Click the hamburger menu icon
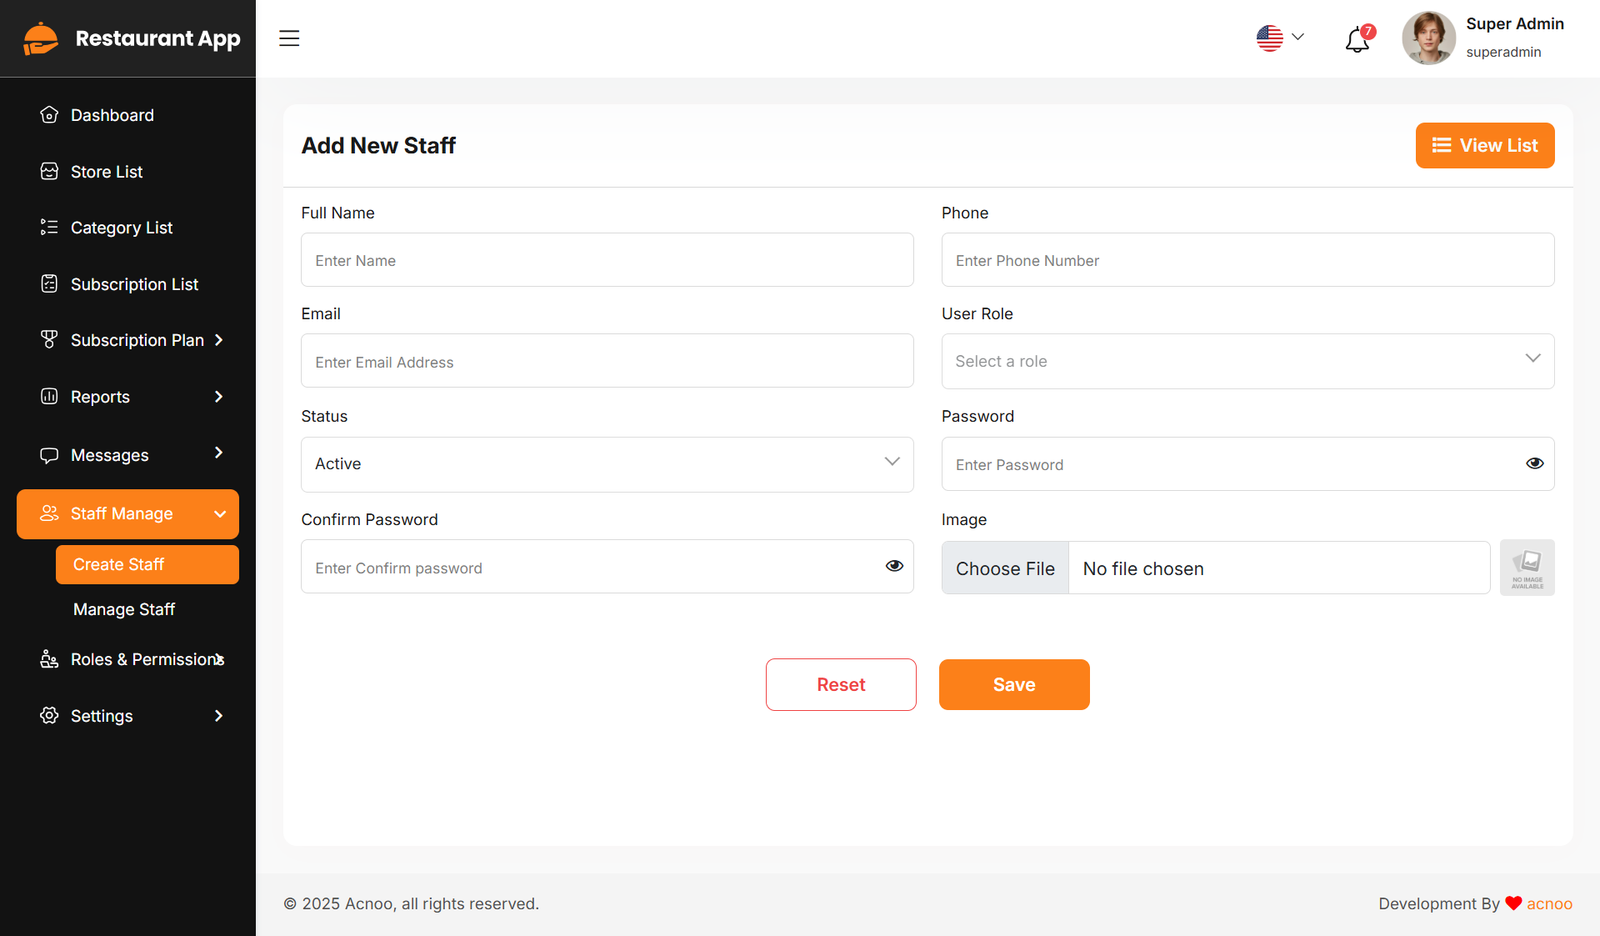The height and width of the screenshot is (936, 1600). [289, 38]
